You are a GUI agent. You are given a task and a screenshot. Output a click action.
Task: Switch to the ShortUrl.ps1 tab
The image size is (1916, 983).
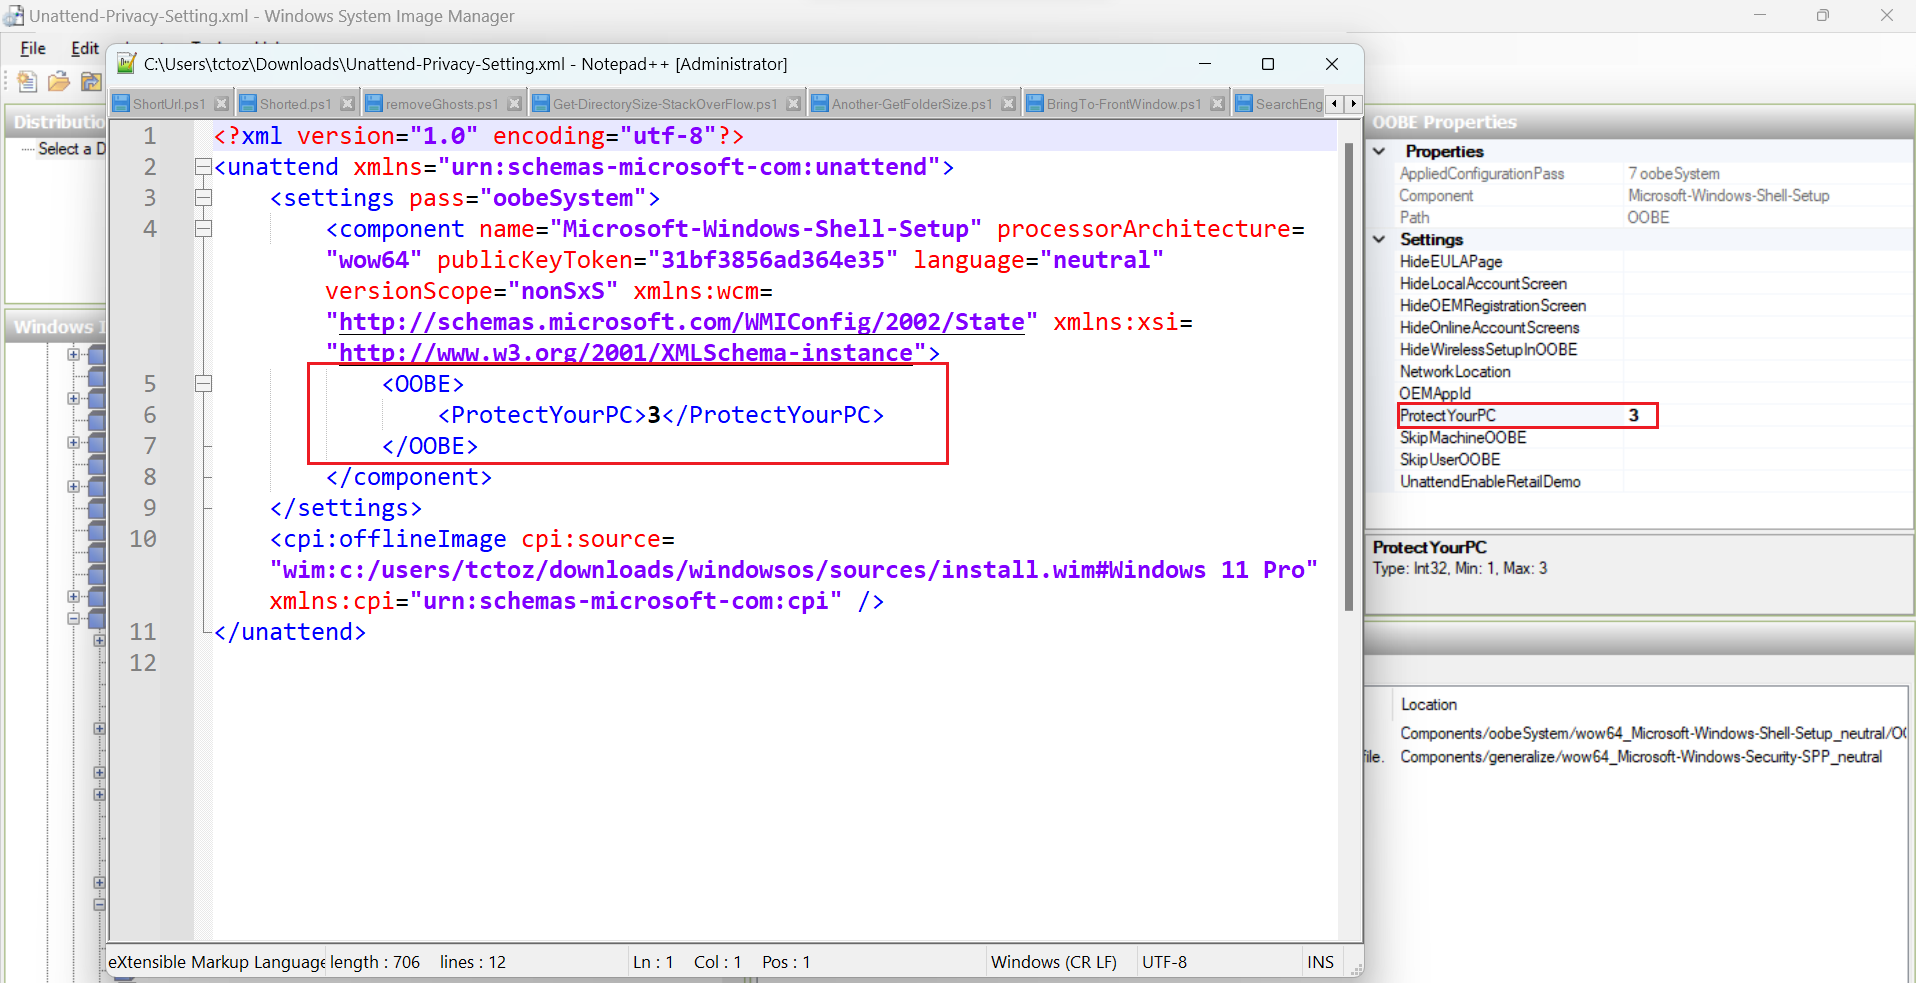click(171, 104)
